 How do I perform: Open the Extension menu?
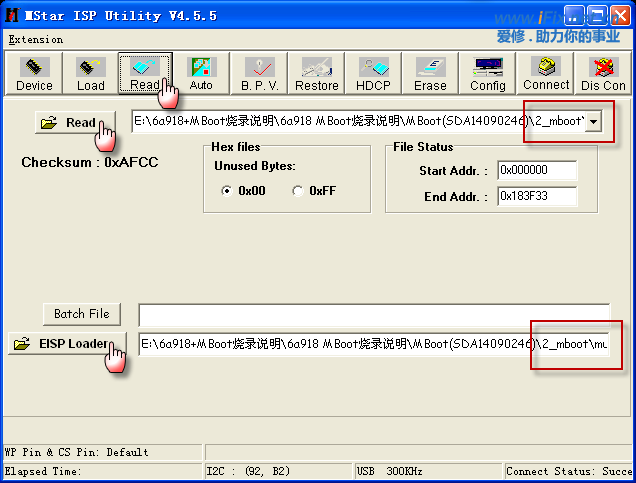(35, 40)
